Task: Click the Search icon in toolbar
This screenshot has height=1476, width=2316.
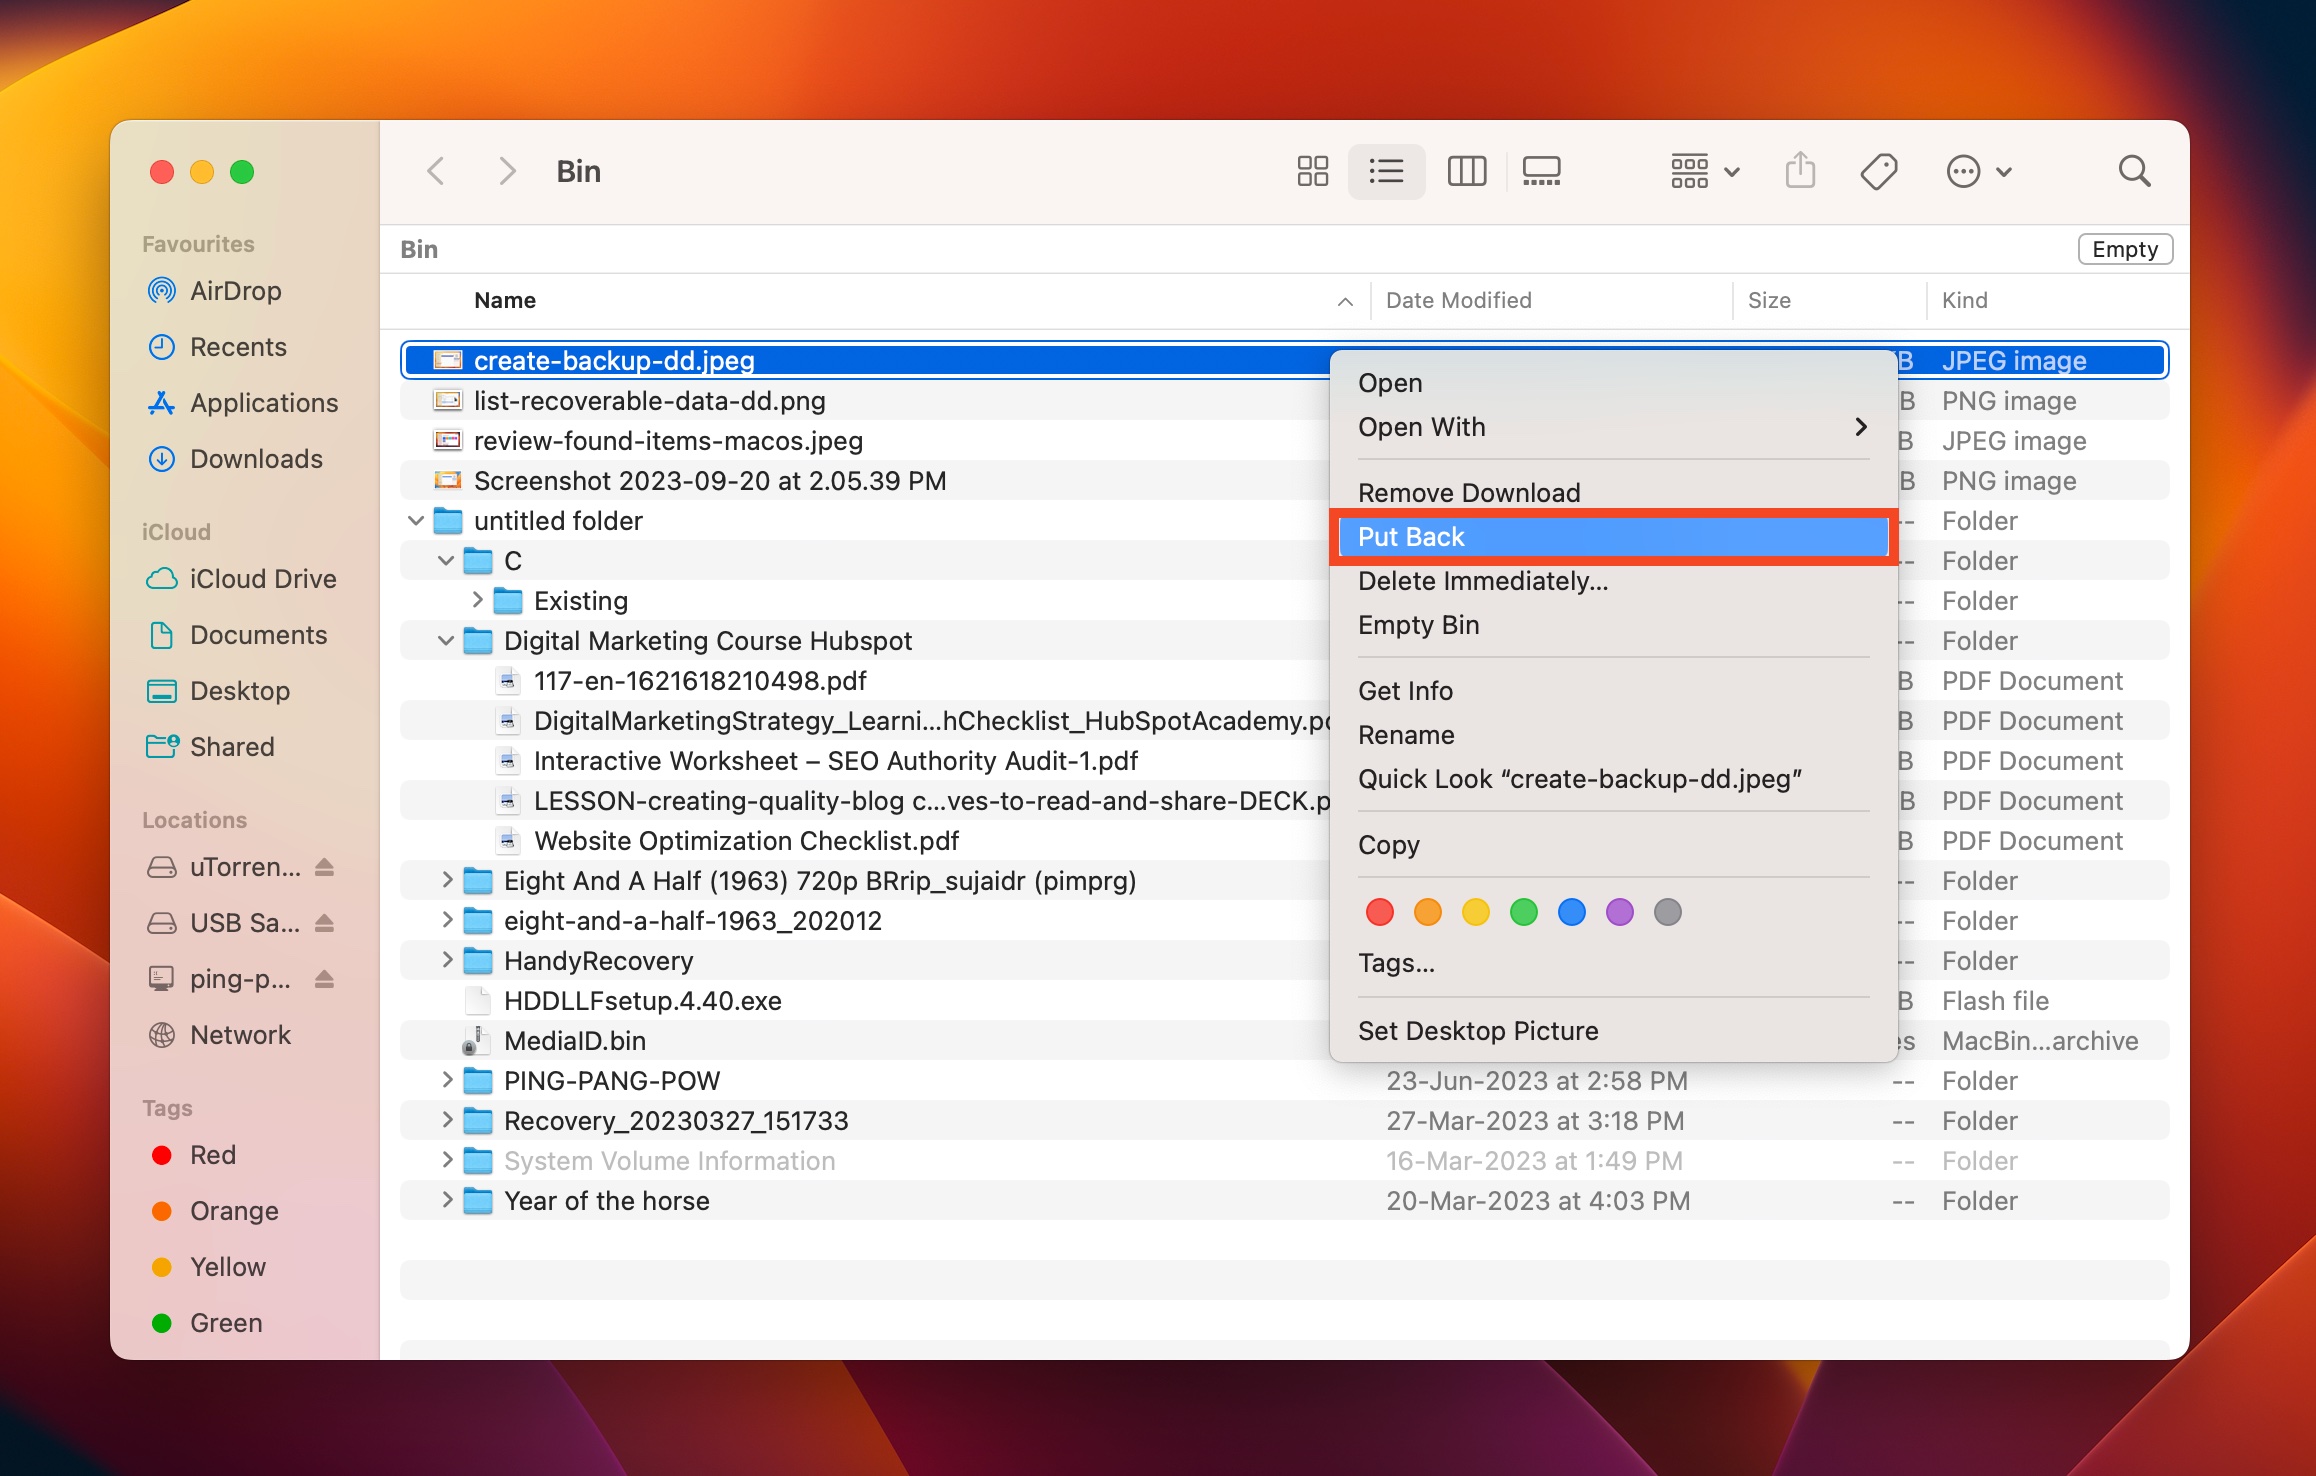Action: (2134, 169)
